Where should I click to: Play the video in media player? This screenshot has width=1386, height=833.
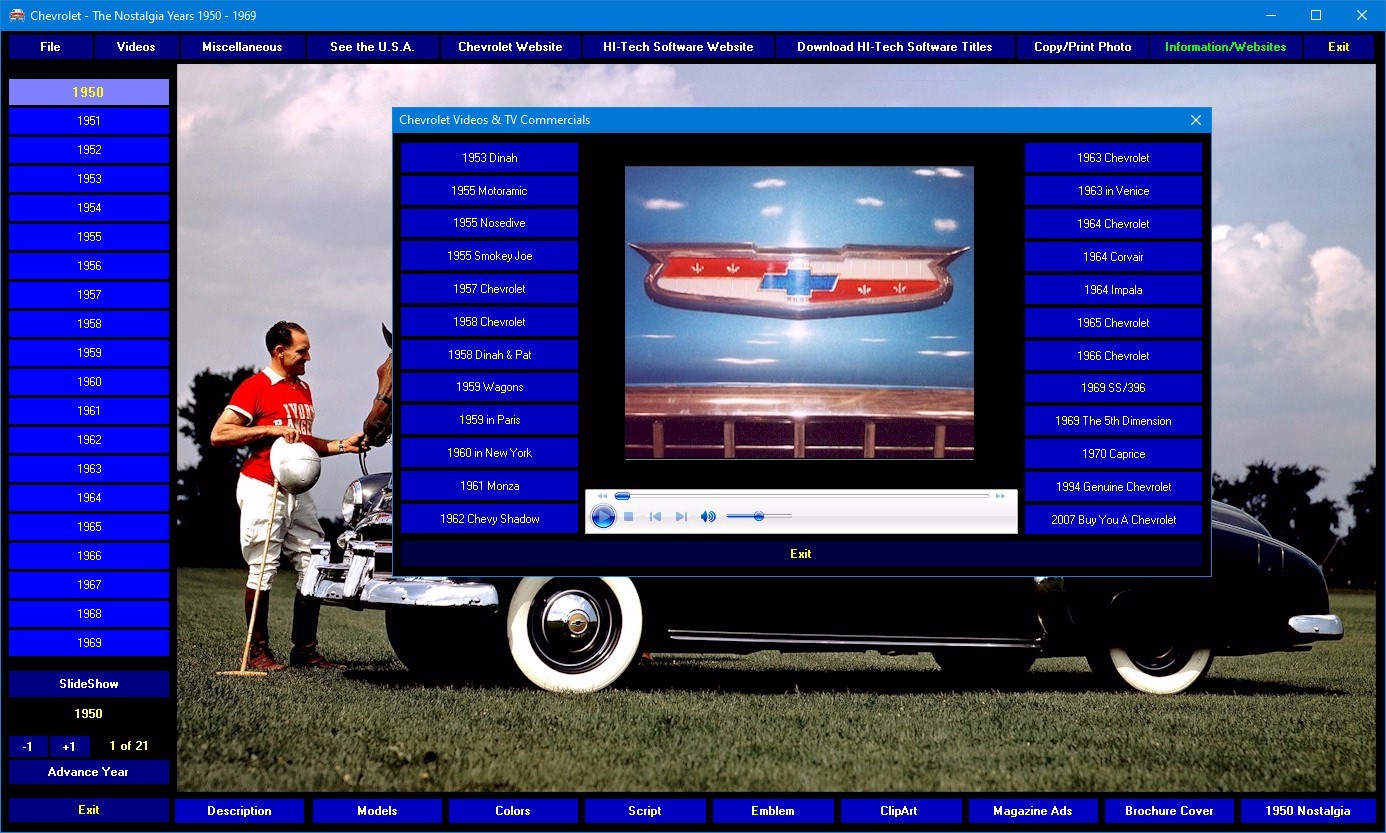click(603, 516)
